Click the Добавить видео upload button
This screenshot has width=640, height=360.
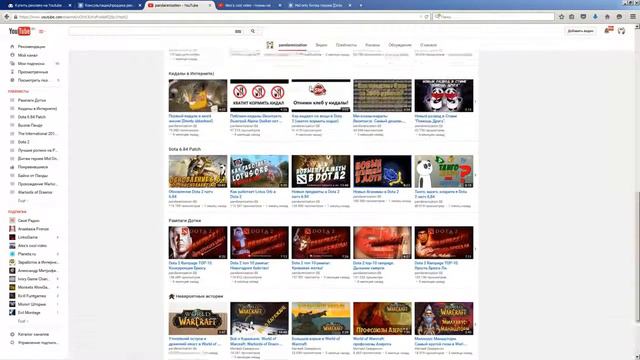(x=580, y=31)
